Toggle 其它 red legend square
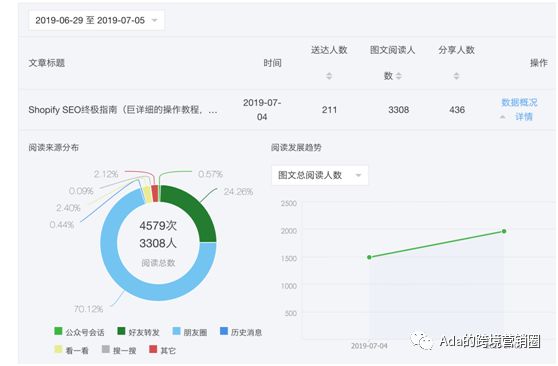The height and width of the screenshot is (366, 558). (153, 349)
